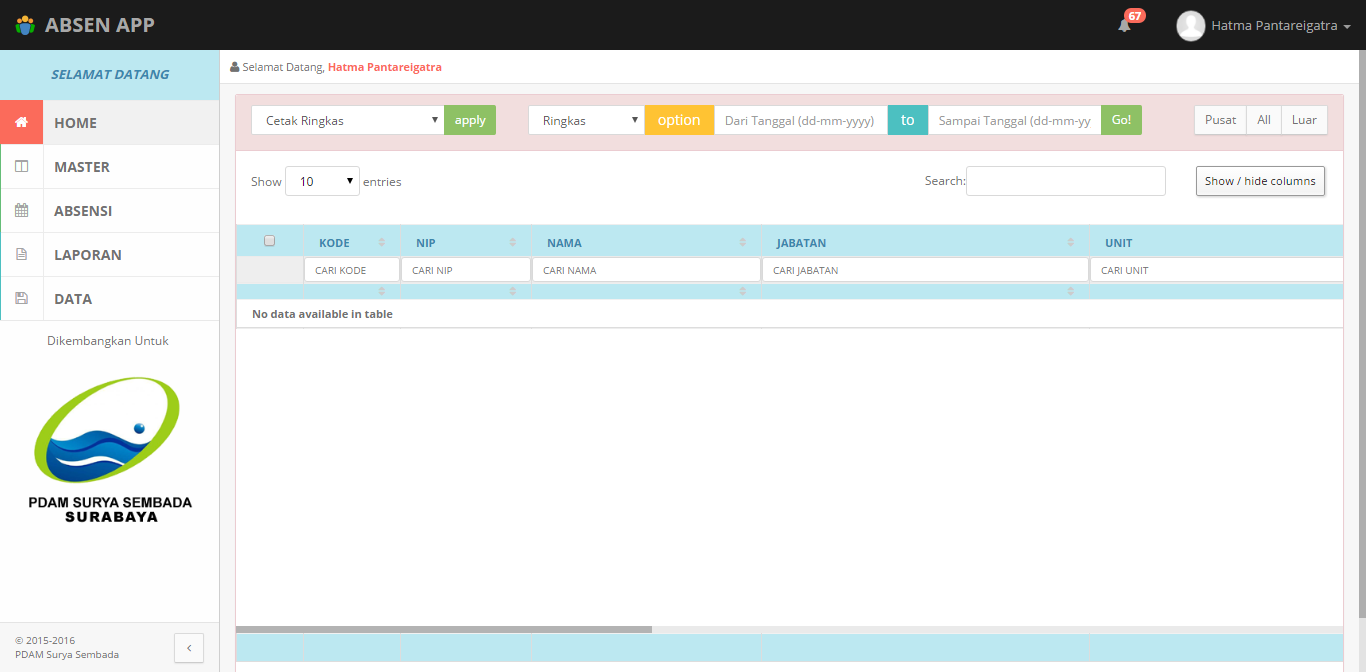
Task: Click the Home house icon in sidebar
Action: 21,123
